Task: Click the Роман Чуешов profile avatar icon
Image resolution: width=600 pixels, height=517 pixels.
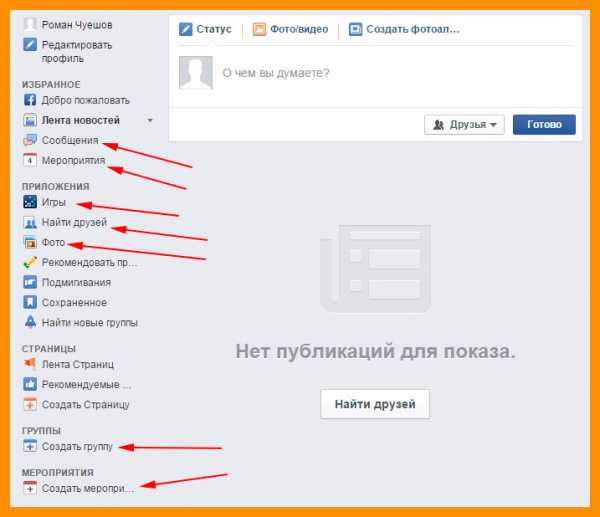Action: point(30,24)
